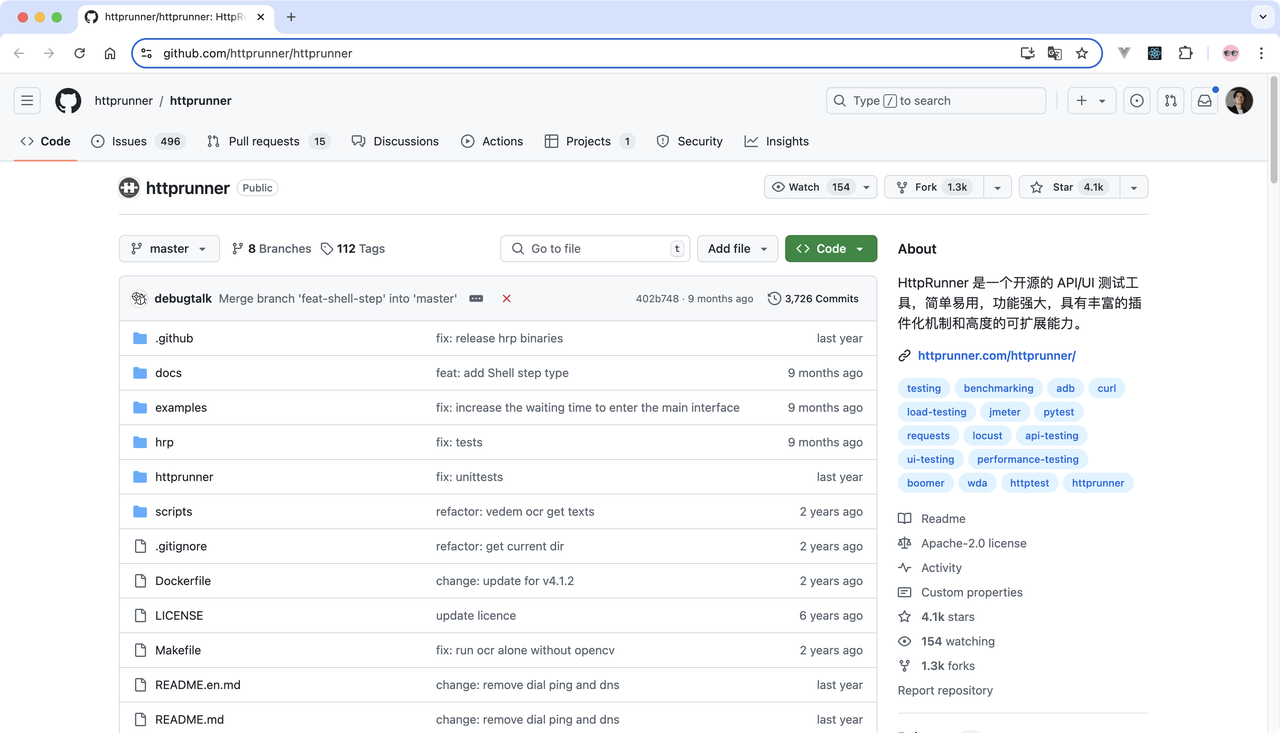
Task: Open the Security tab
Action: pos(689,141)
